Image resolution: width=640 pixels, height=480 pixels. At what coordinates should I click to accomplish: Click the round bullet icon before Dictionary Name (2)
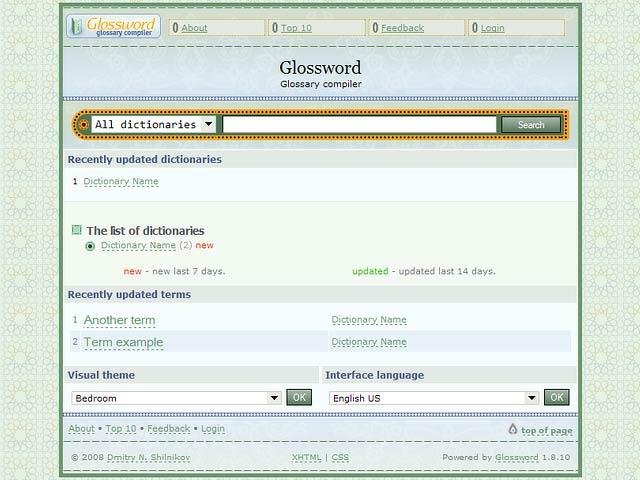[90, 246]
